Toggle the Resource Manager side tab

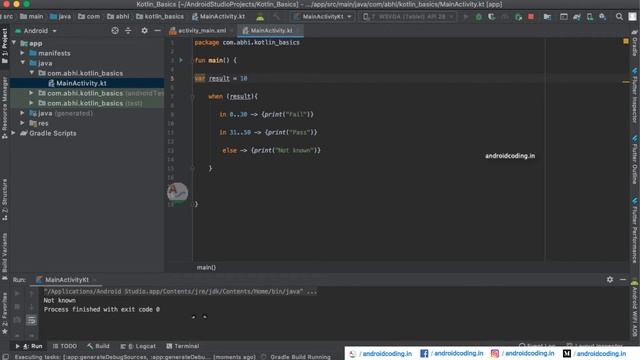[x=4, y=108]
